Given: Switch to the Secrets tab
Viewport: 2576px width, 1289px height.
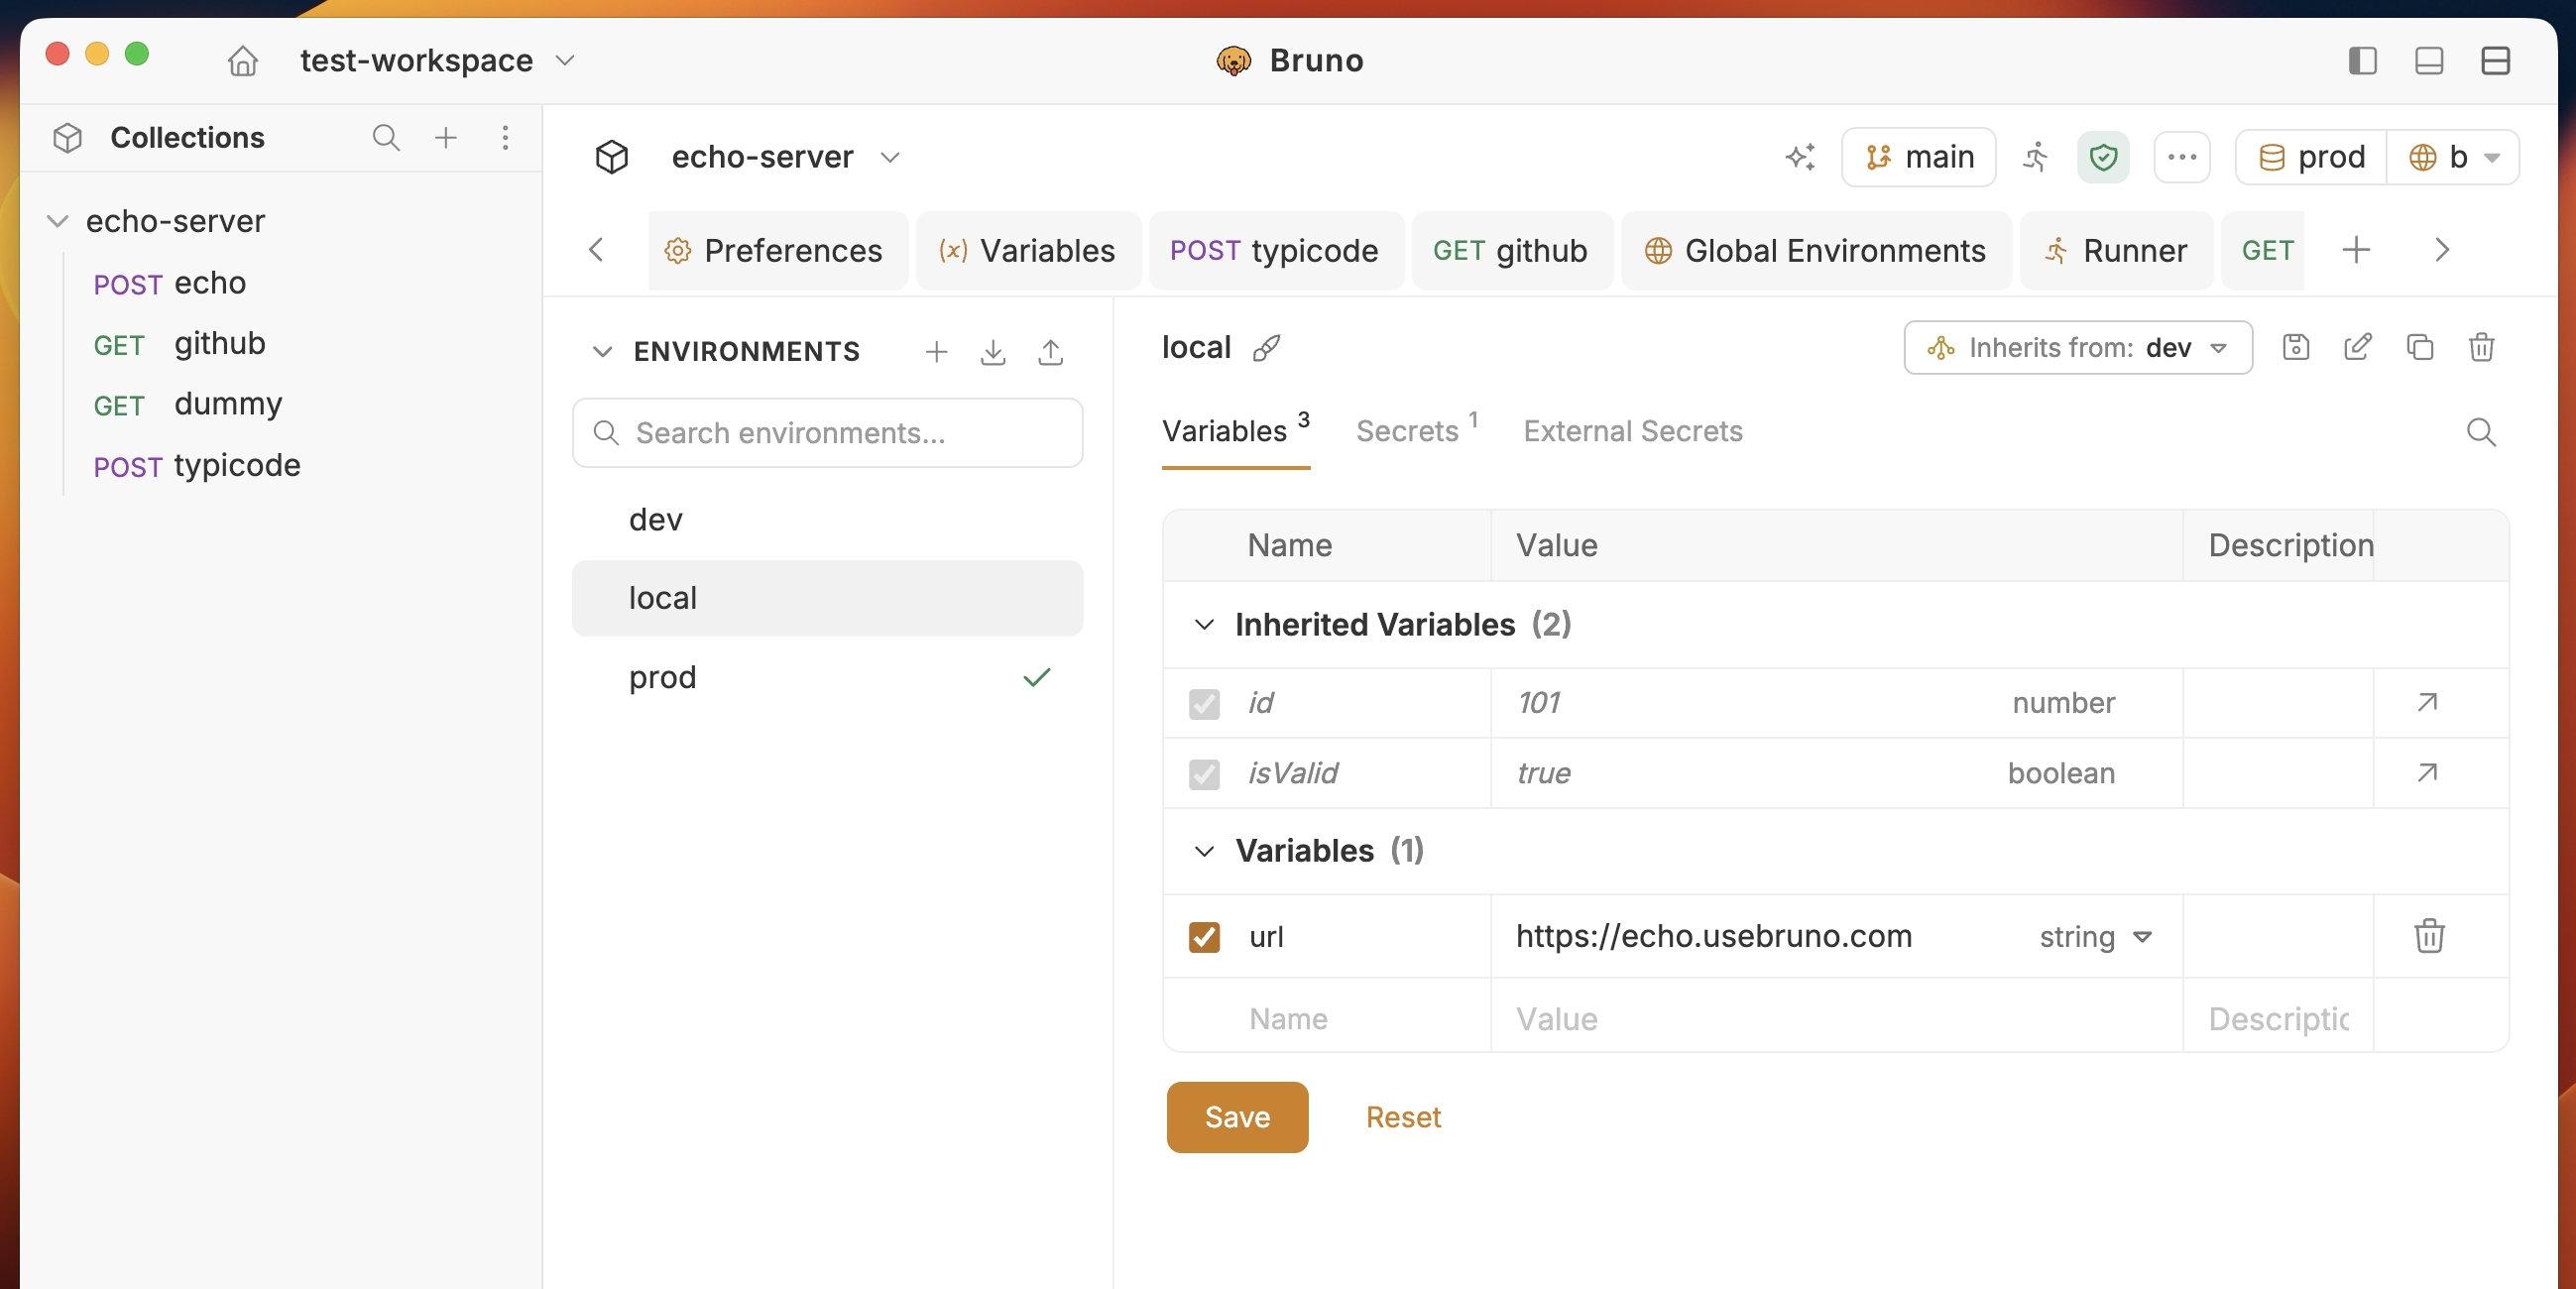Looking at the screenshot, I should pos(1416,431).
